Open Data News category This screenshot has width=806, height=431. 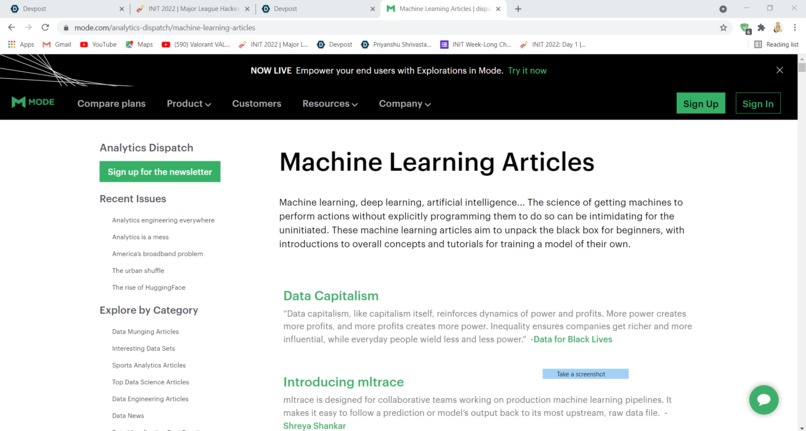pos(128,416)
